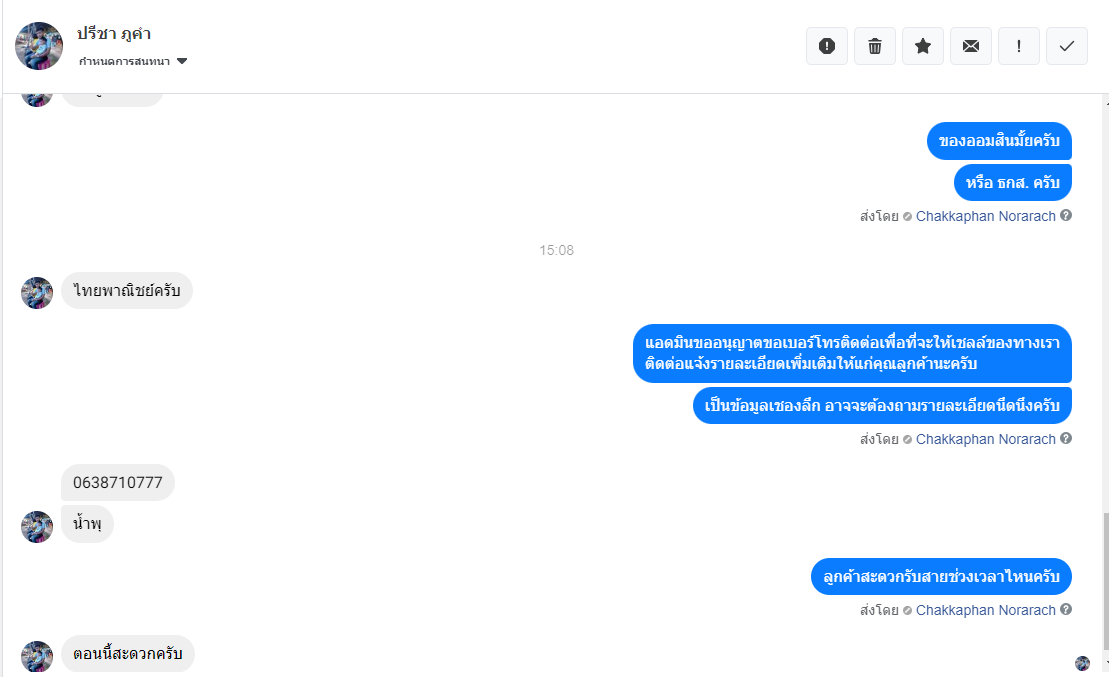This screenshot has height=677, width=1109.
Task: Open กำหนดการสนทนา dropdown arrow
Action: point(182,62)
